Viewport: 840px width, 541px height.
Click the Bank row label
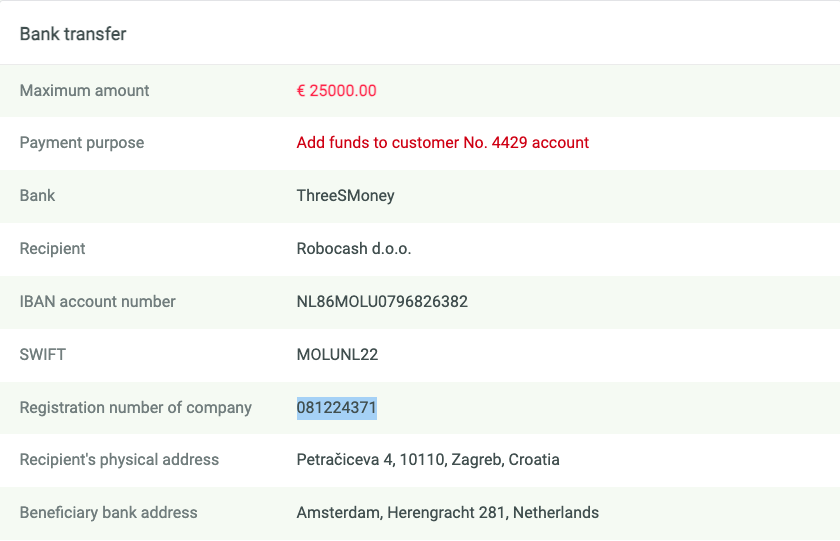pyautogui.click(x=37, y=196)
